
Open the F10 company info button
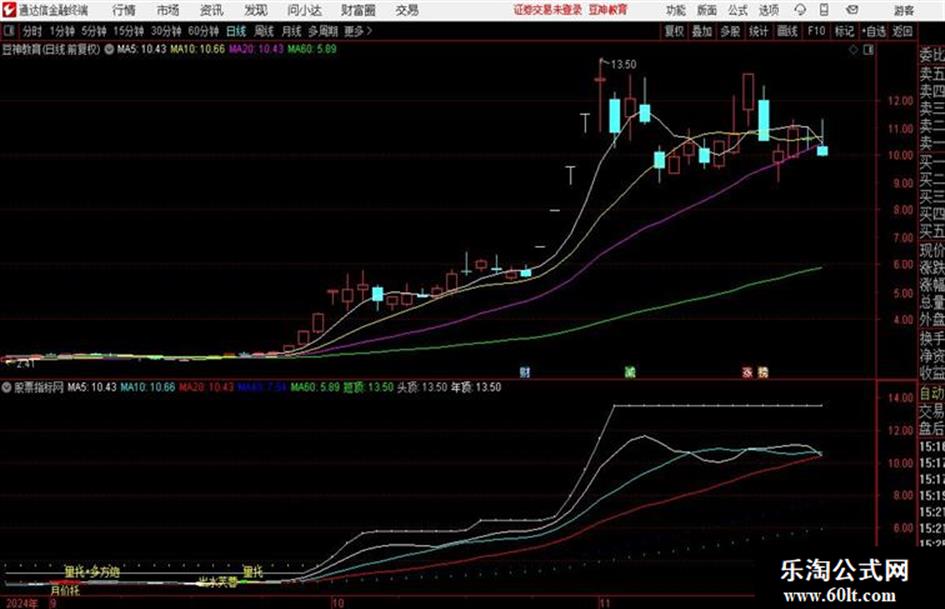[x=816, y=31]
